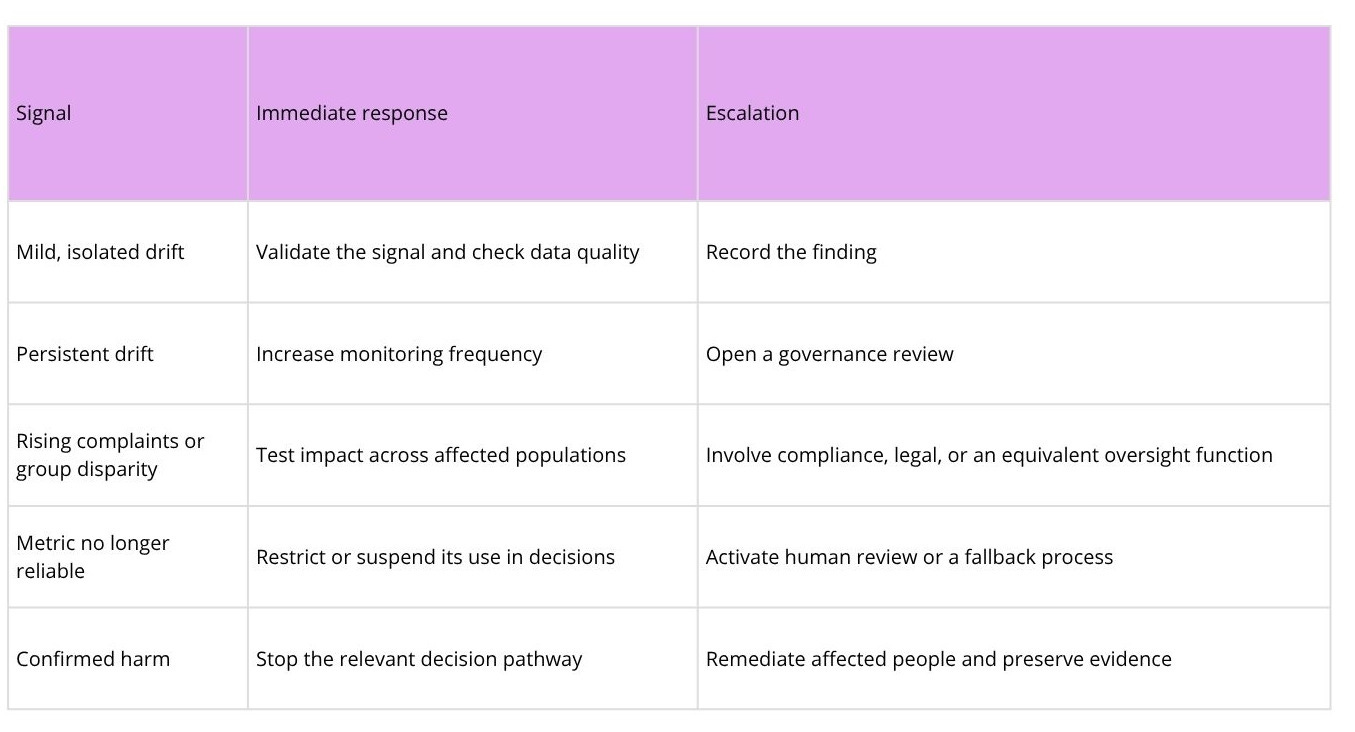This screenshot has height=732, width=1355.
Task: Click 'Activate human review or a fallback process'
Action: (909, 557)
